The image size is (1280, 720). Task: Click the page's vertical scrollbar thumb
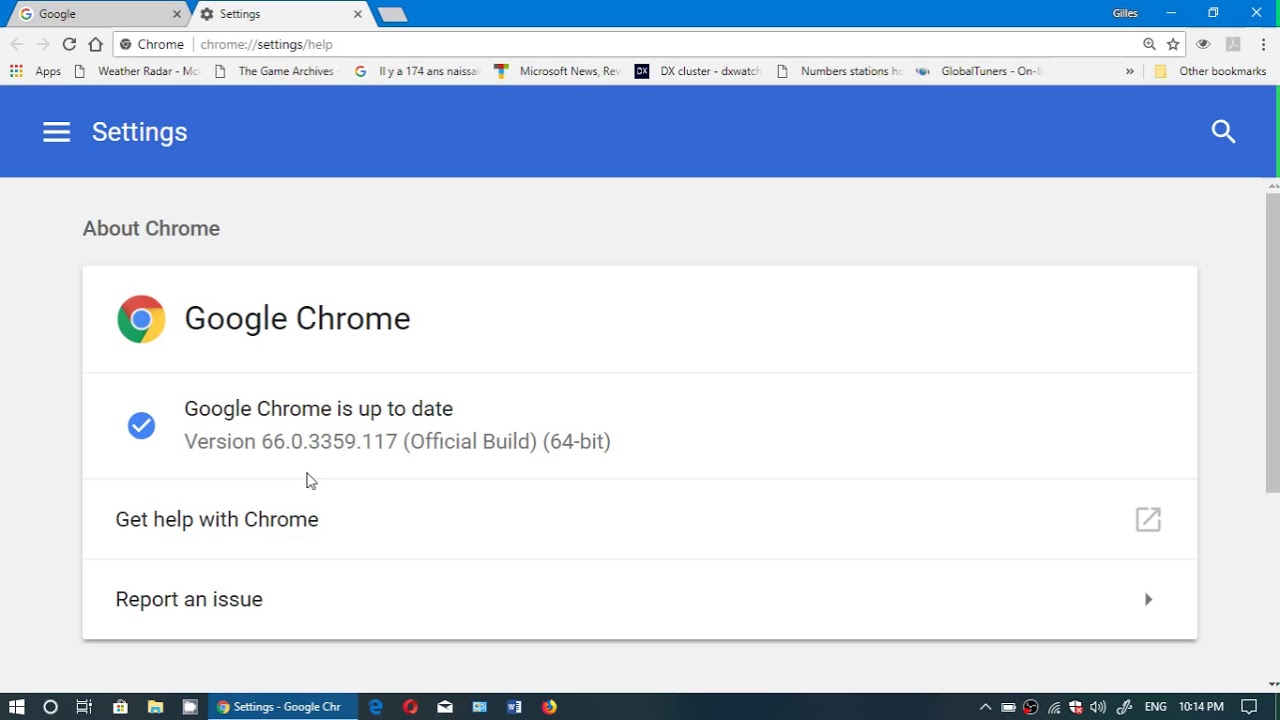(1272, 343)
